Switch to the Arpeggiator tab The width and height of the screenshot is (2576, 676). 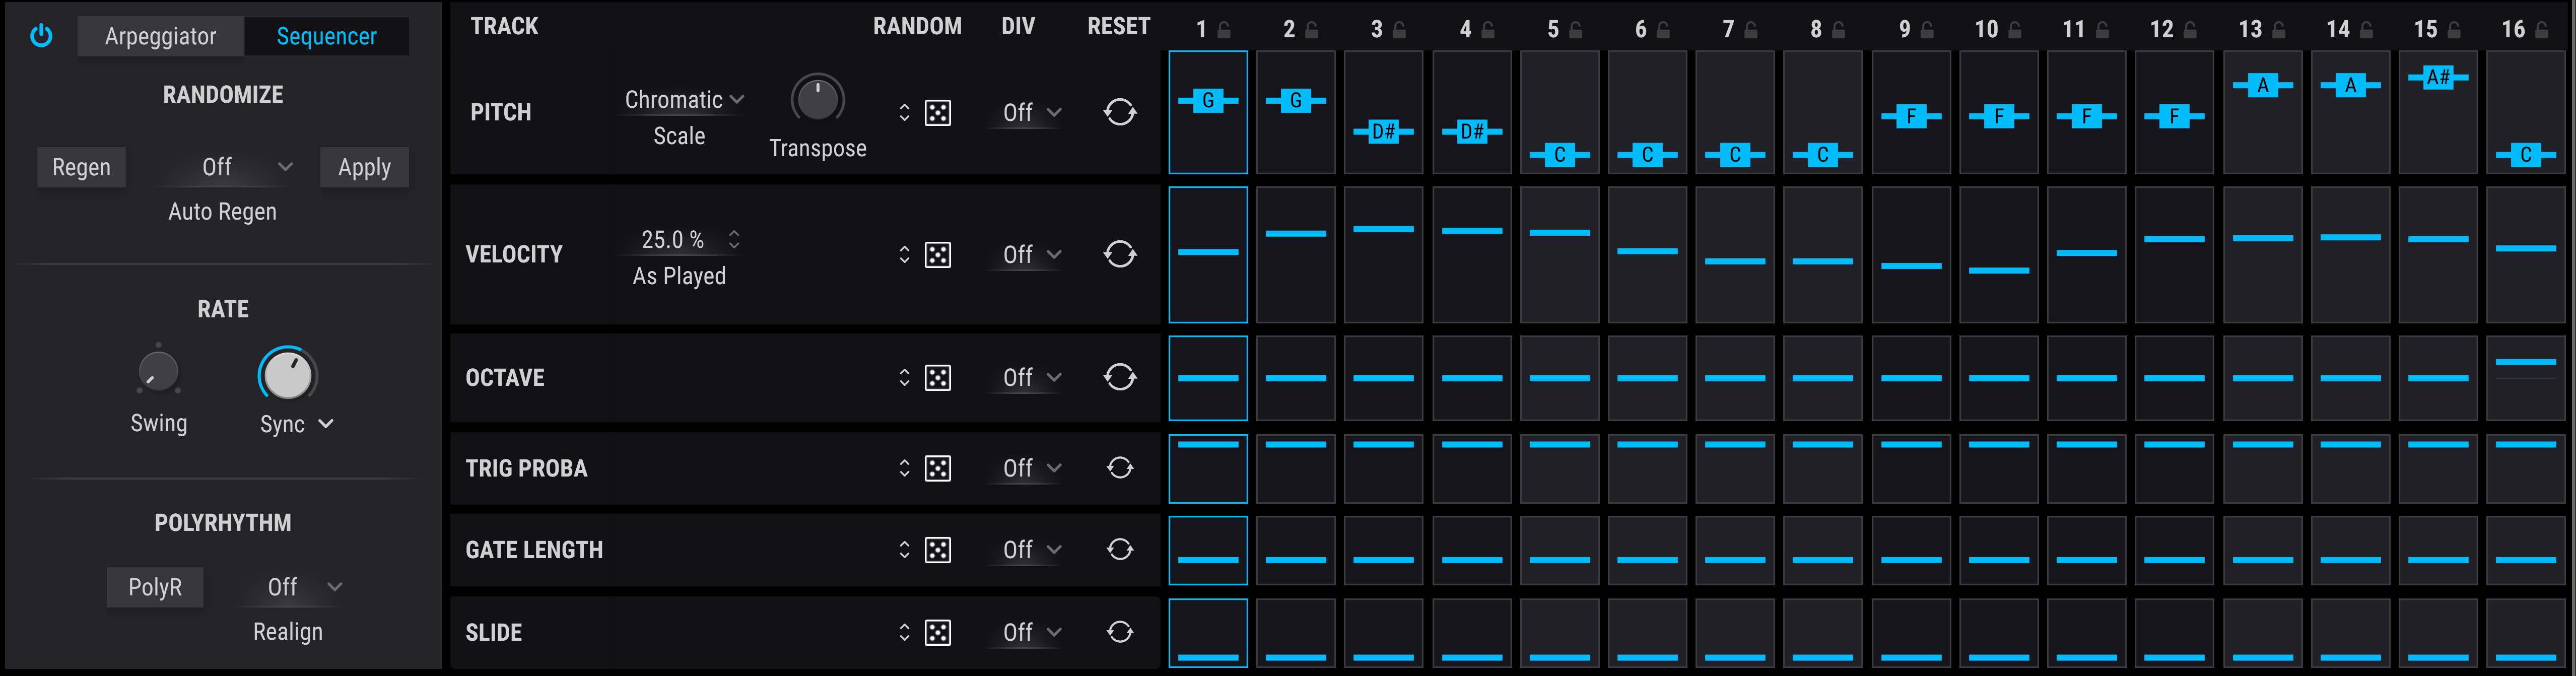160,36
